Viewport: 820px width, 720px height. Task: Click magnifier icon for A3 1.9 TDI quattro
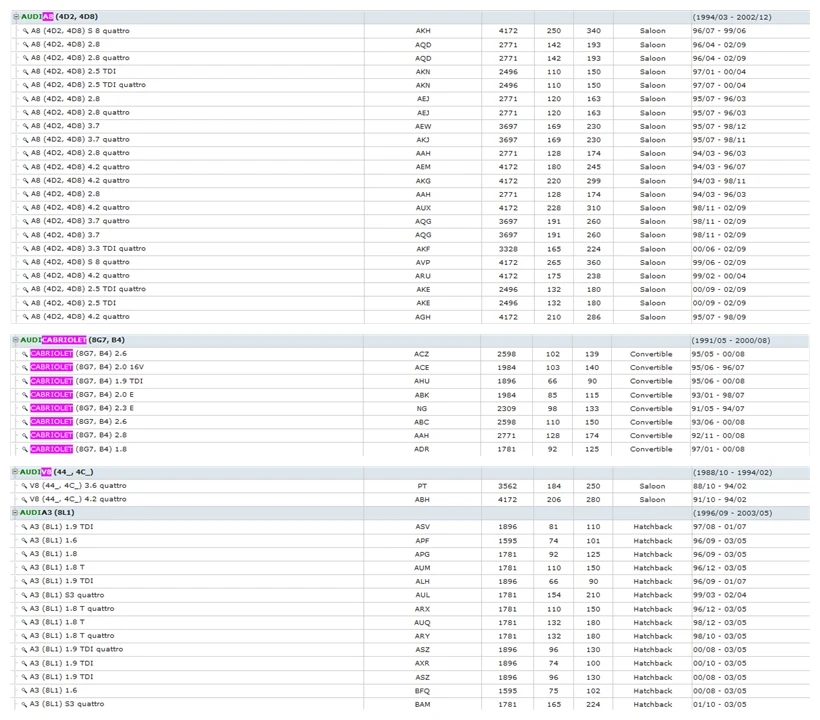[x=24, y=649]
